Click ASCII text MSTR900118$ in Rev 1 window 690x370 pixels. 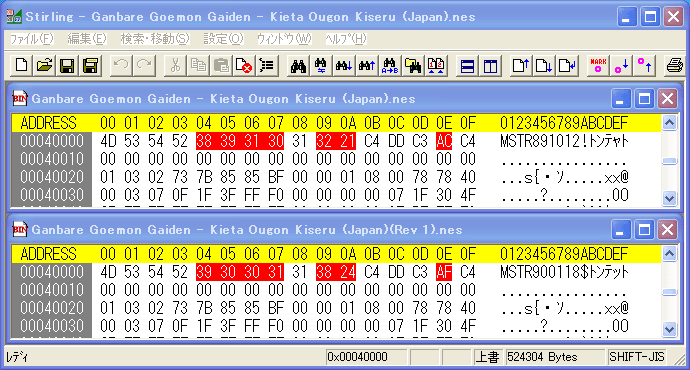click(x=544, y=272)
